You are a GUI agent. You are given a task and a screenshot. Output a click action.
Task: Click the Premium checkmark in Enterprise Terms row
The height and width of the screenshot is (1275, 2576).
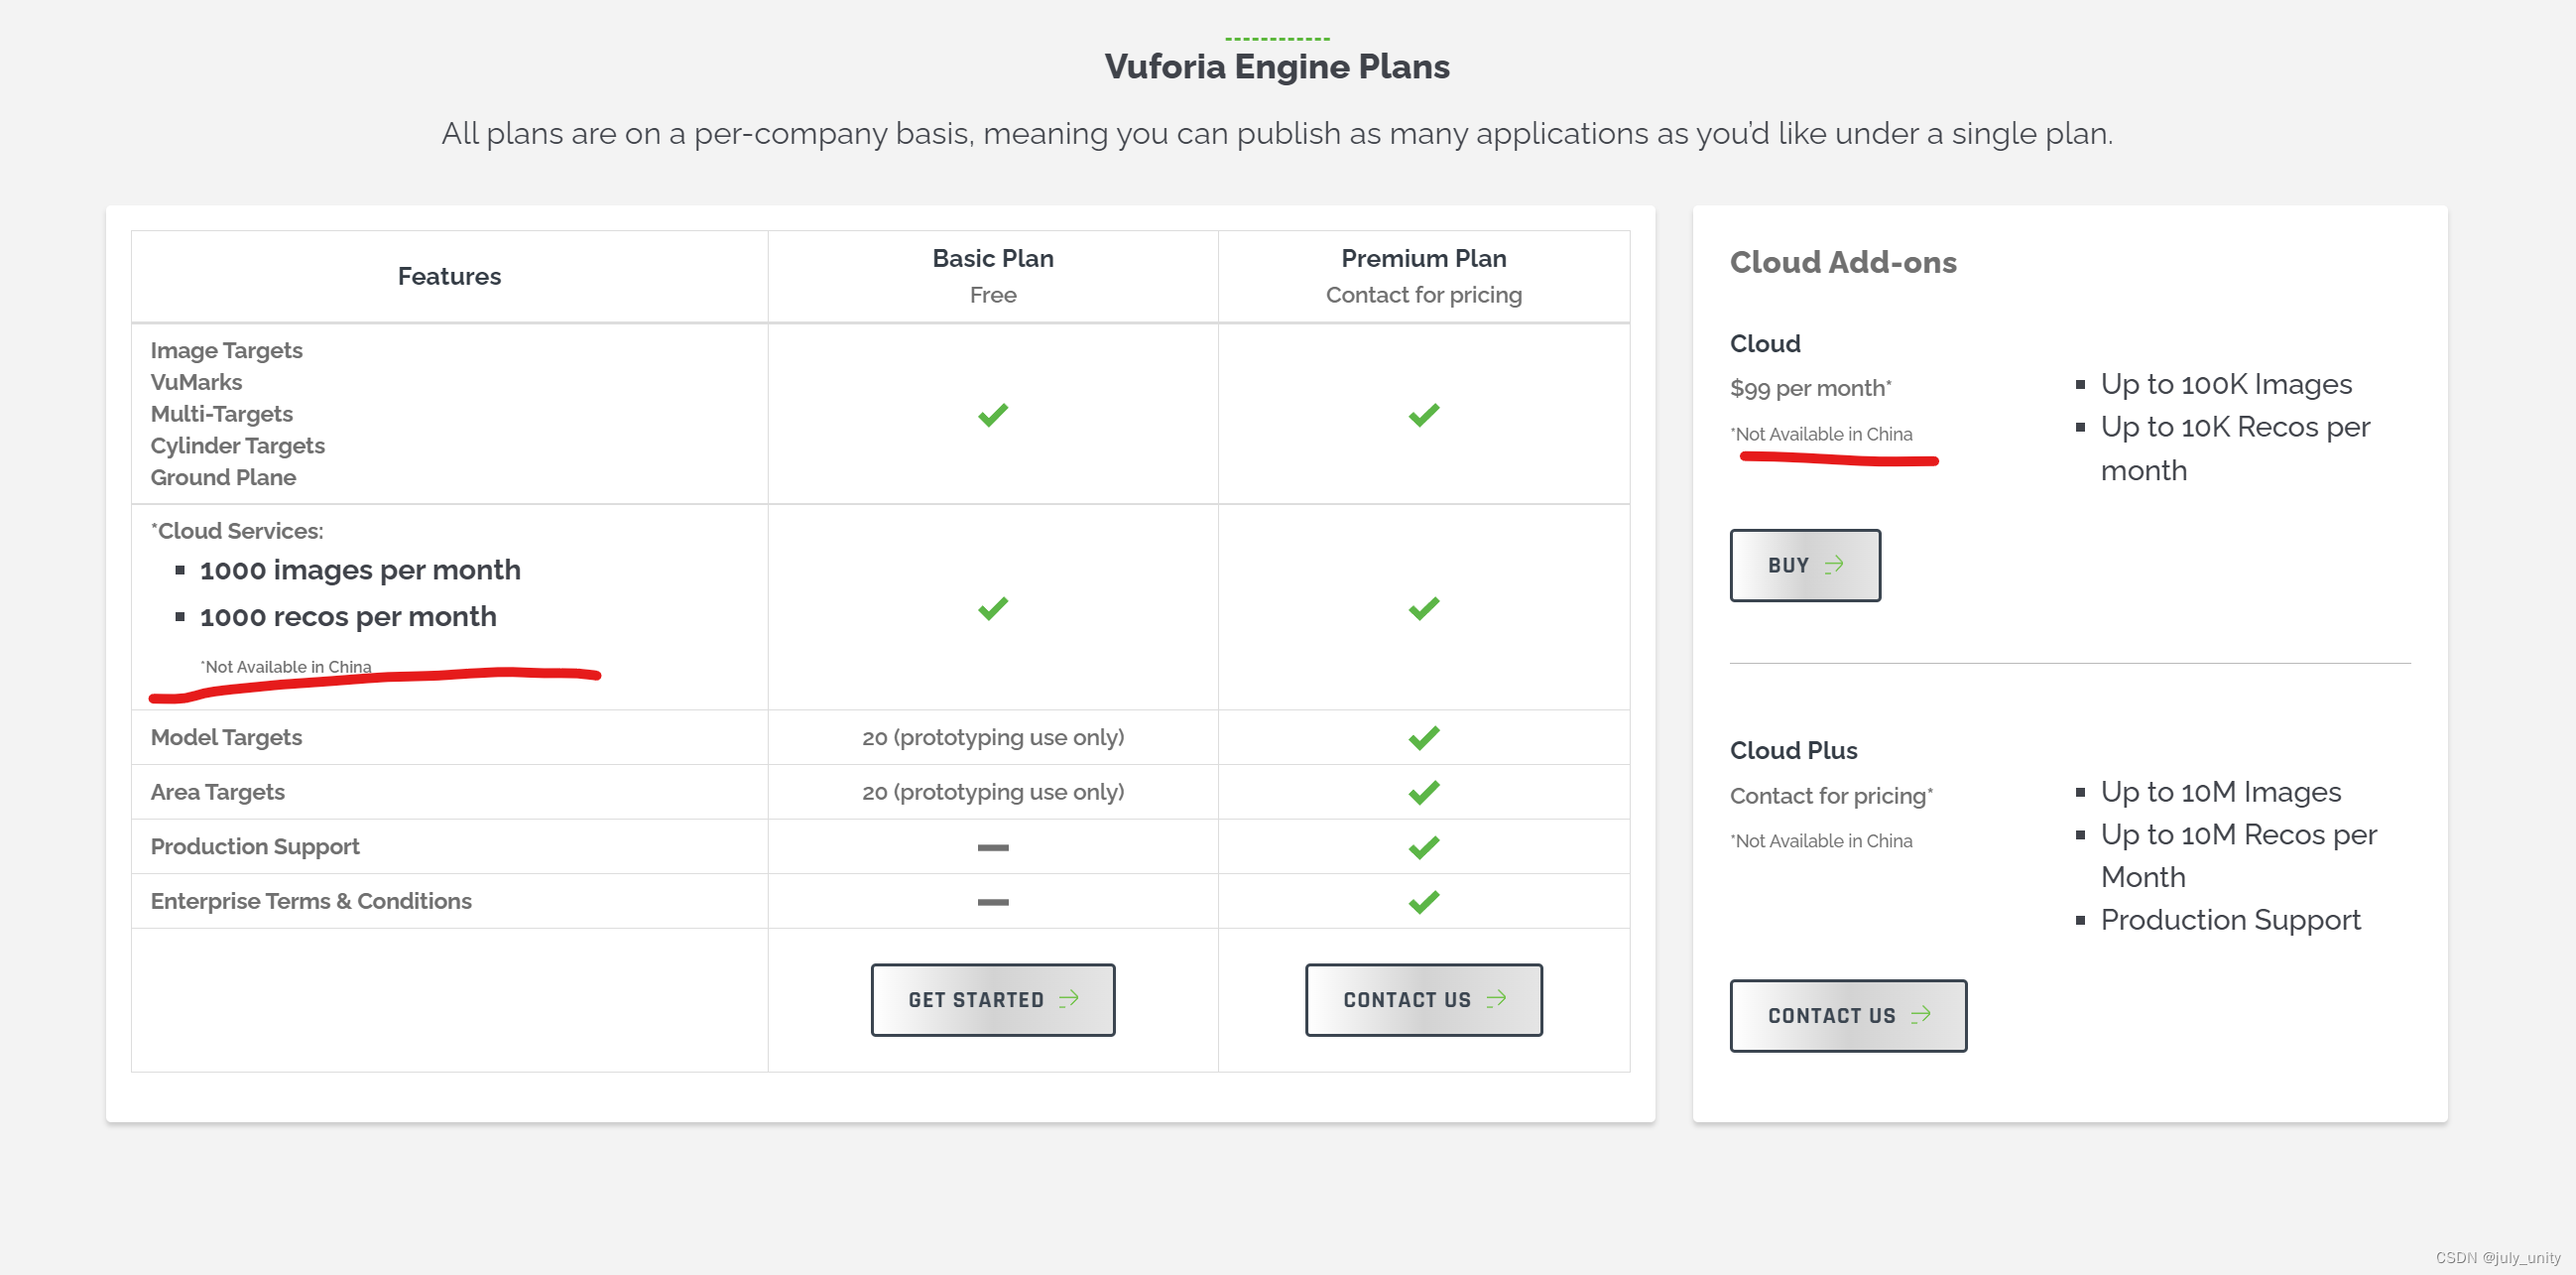pyautogui.click(x=1424, y=901)
